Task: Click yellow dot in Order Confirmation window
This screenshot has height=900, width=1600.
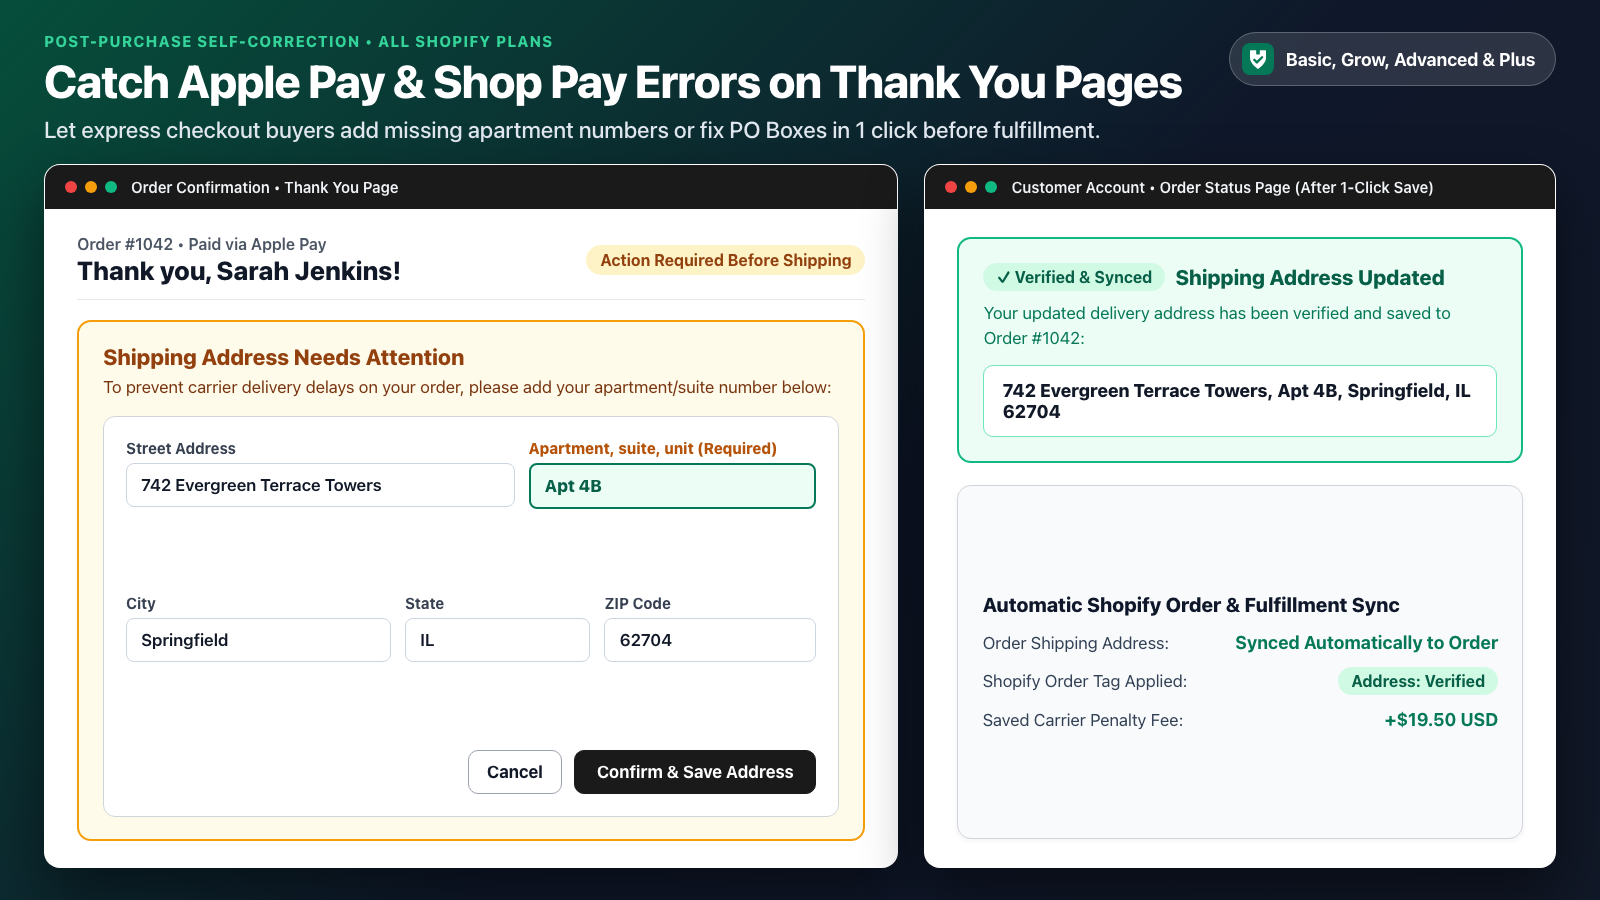Action: click(x=91, y=187)
